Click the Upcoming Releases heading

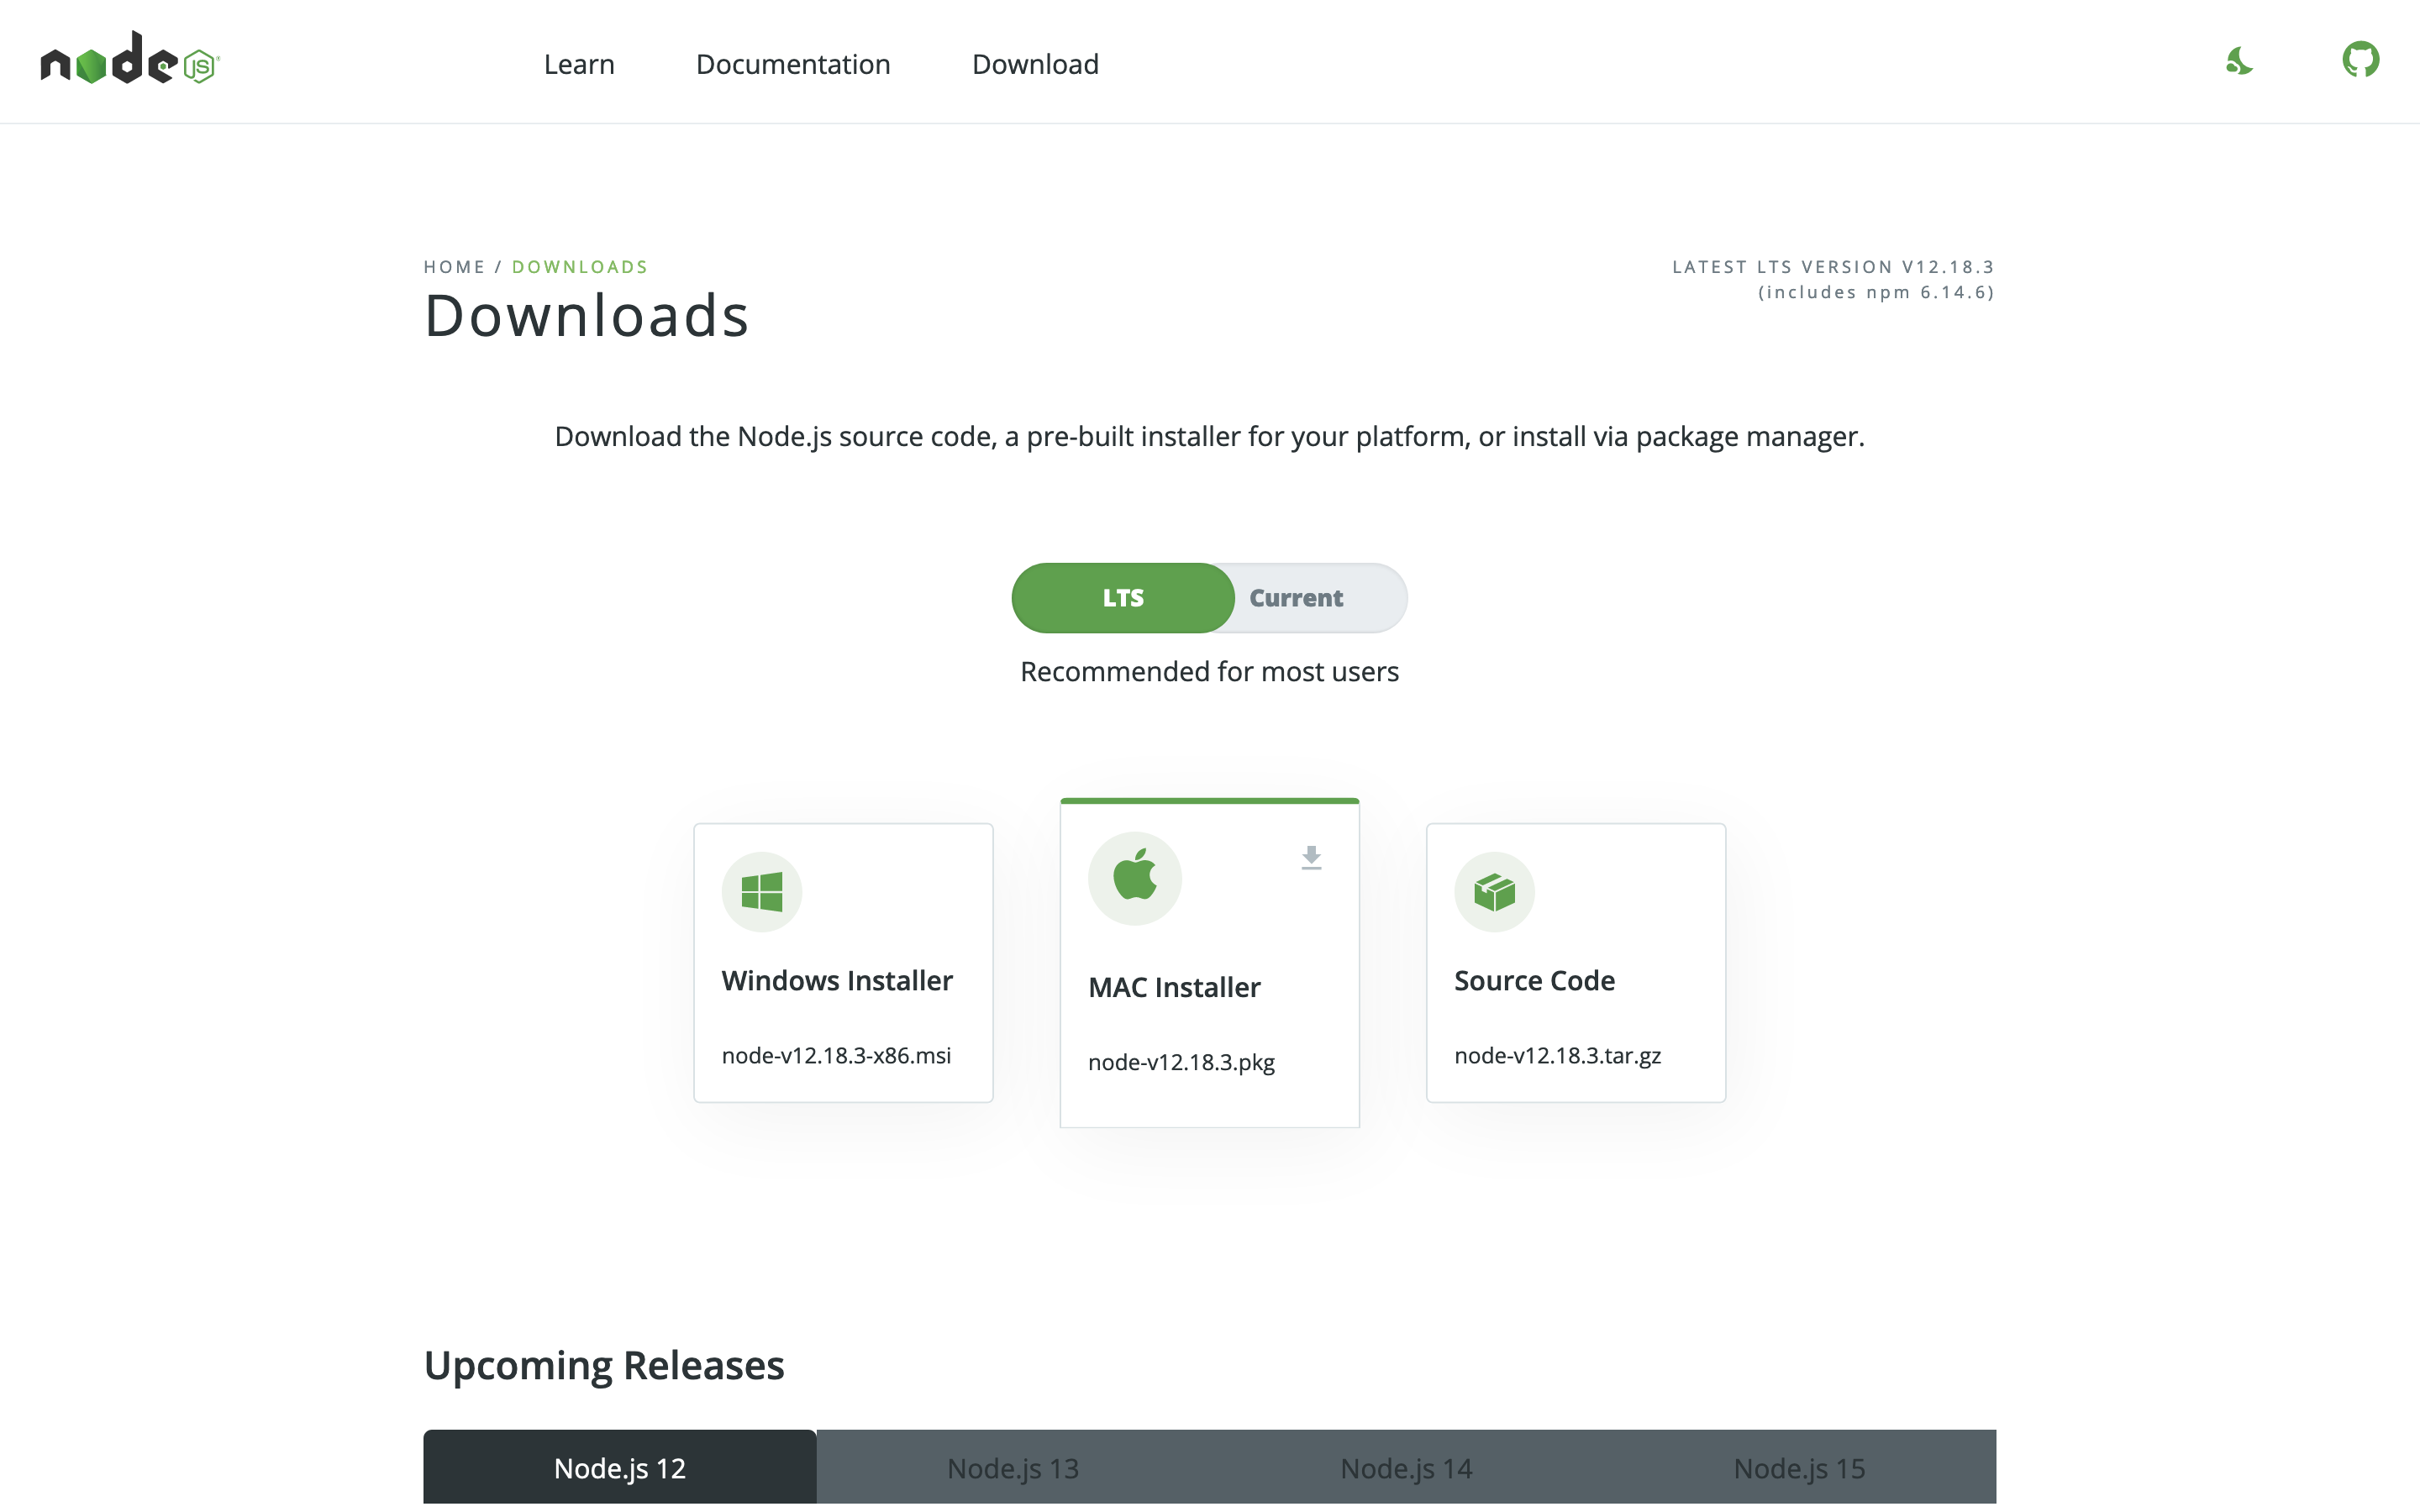pyautogui.click(x=604, y=1366)
